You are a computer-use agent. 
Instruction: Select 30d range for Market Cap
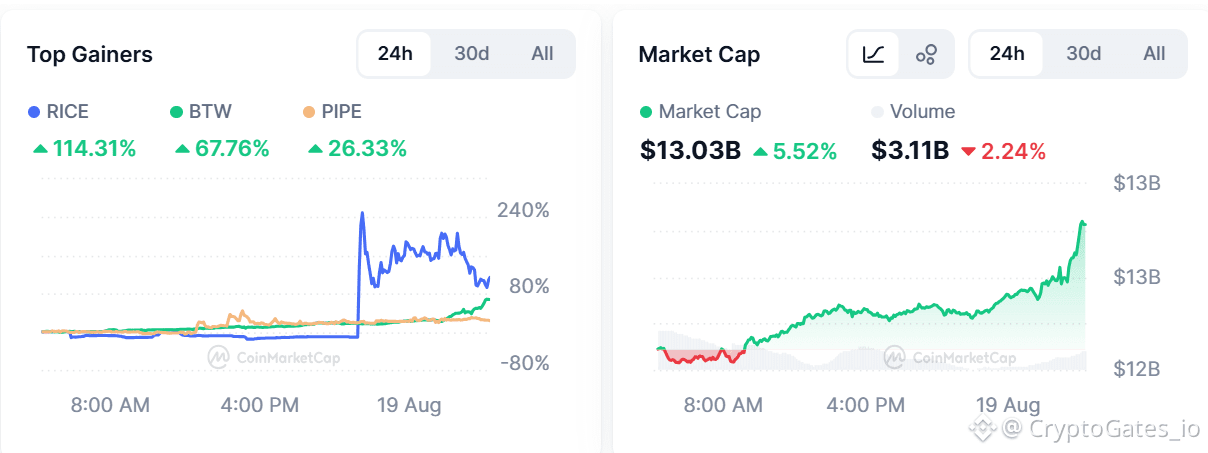point(1083,53)
